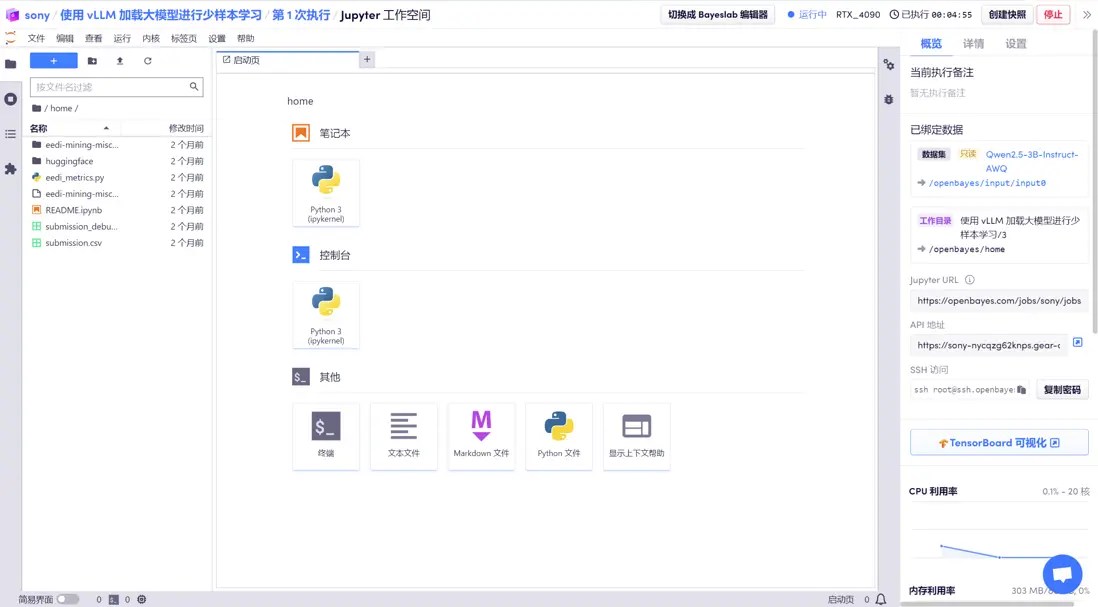Open the property inspector gears icon

click(x=889, y=64)
